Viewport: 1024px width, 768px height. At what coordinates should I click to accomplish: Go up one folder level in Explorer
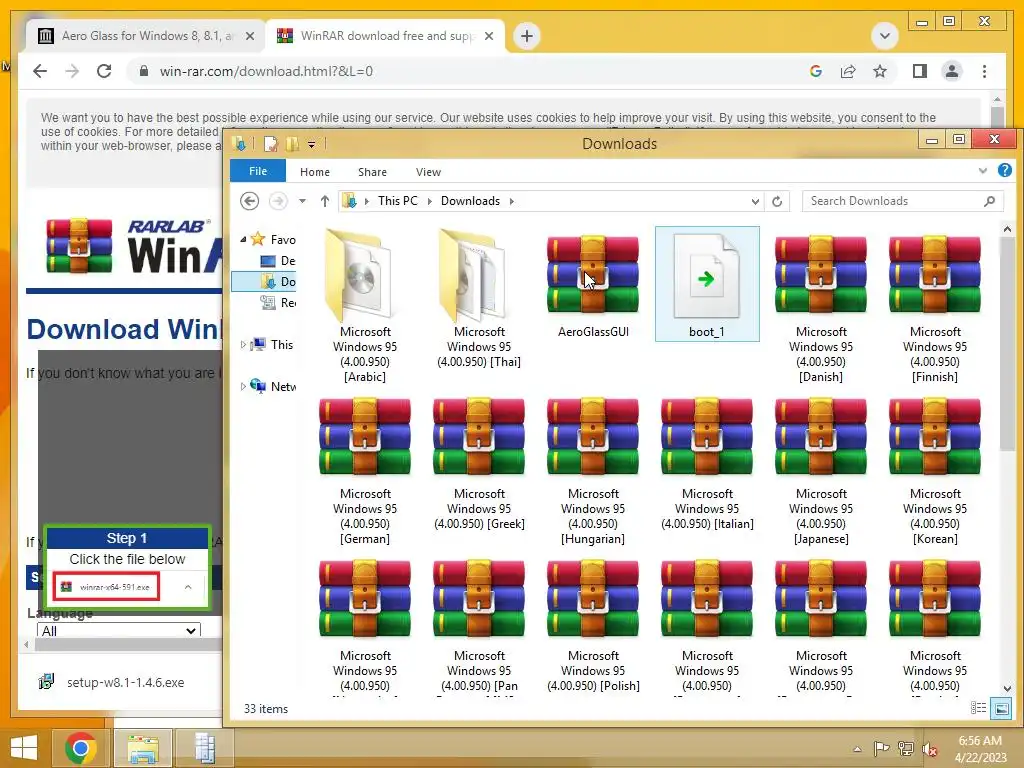325,201
